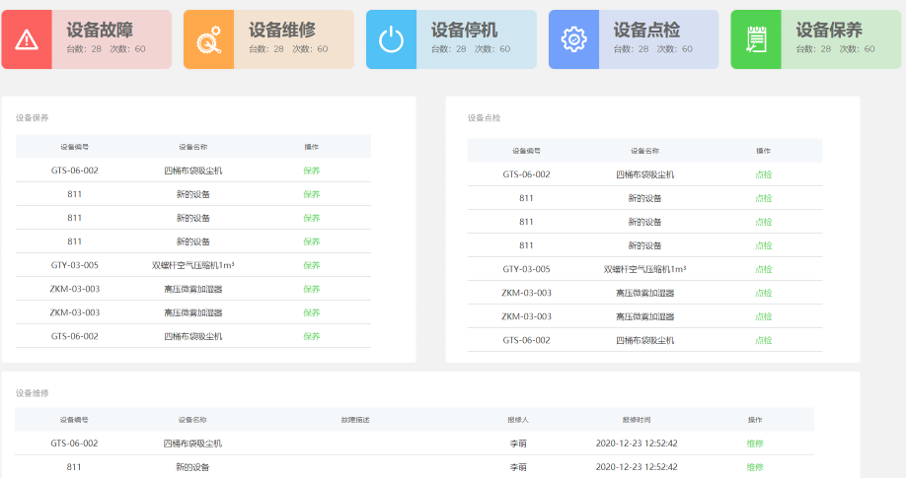Select the 设备保养 card title at top
The image size is (906, 478).
click(x=829, y=30)
